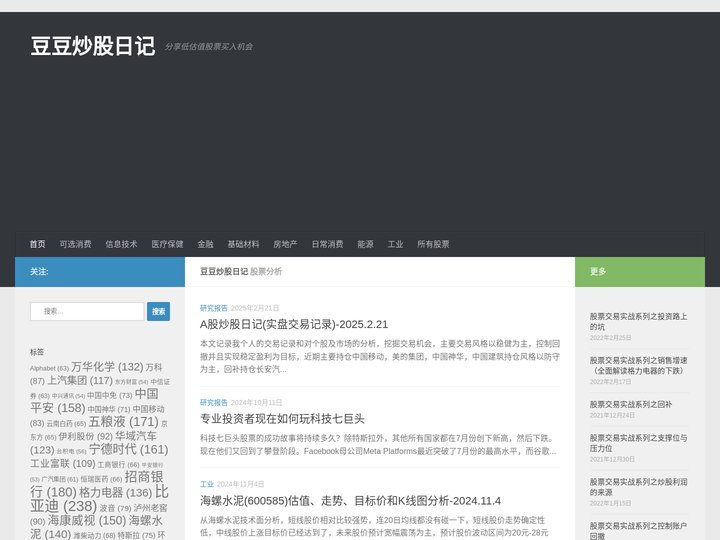720x540 pixels.
Task: Select the 日常消费 menu item
Action: (x=327, y=244)
